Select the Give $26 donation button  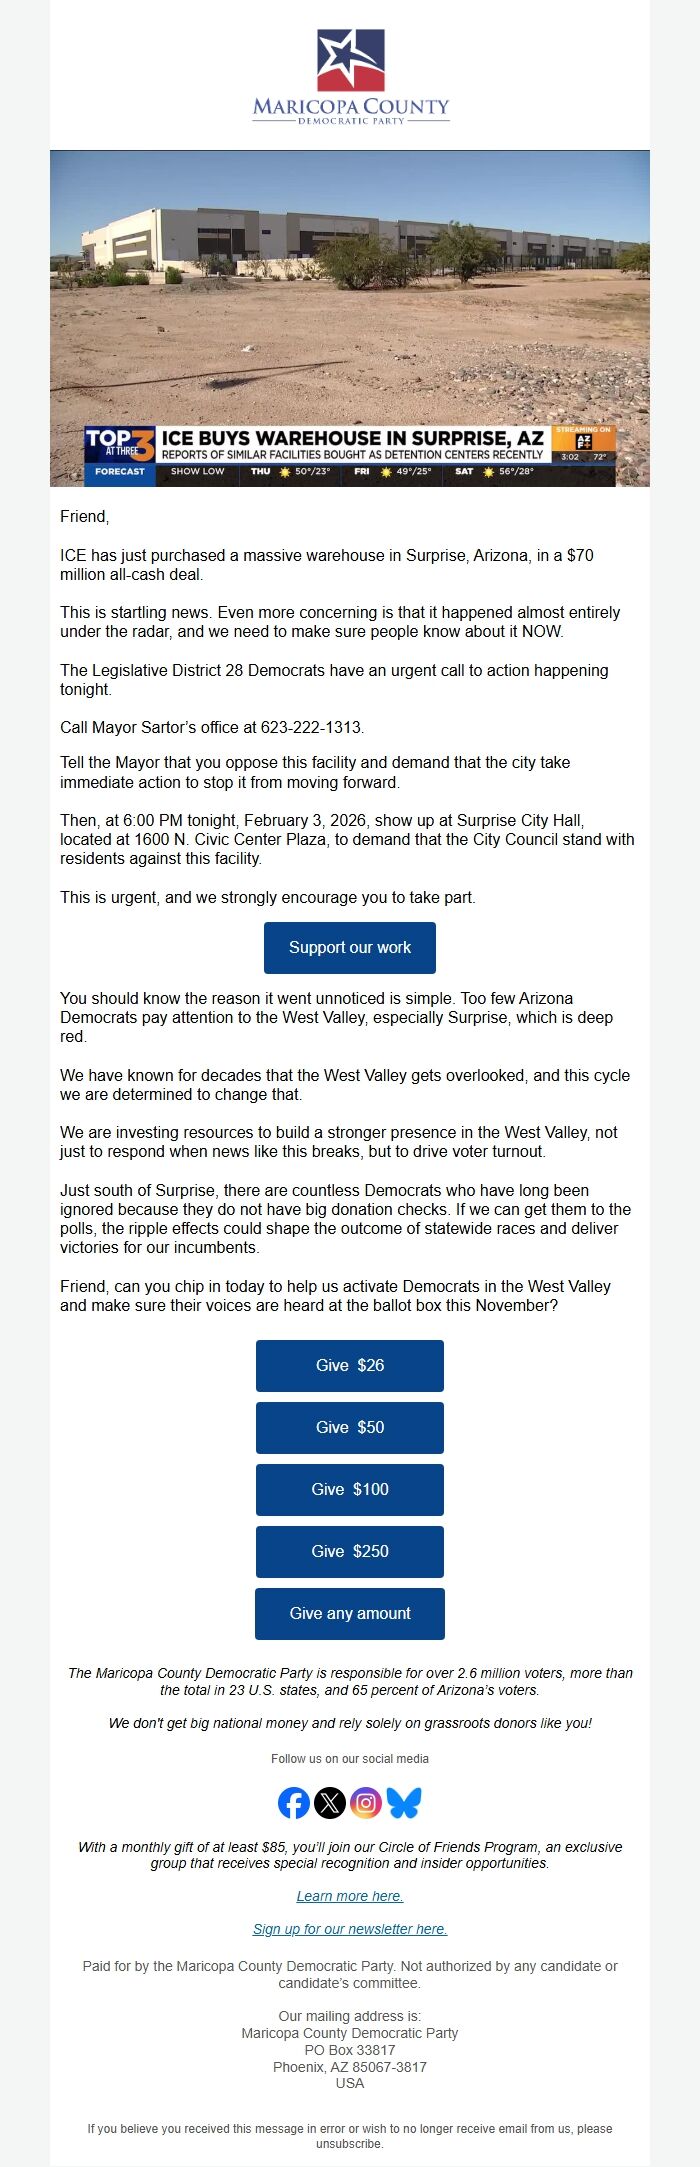click(x=349, y=1366)
